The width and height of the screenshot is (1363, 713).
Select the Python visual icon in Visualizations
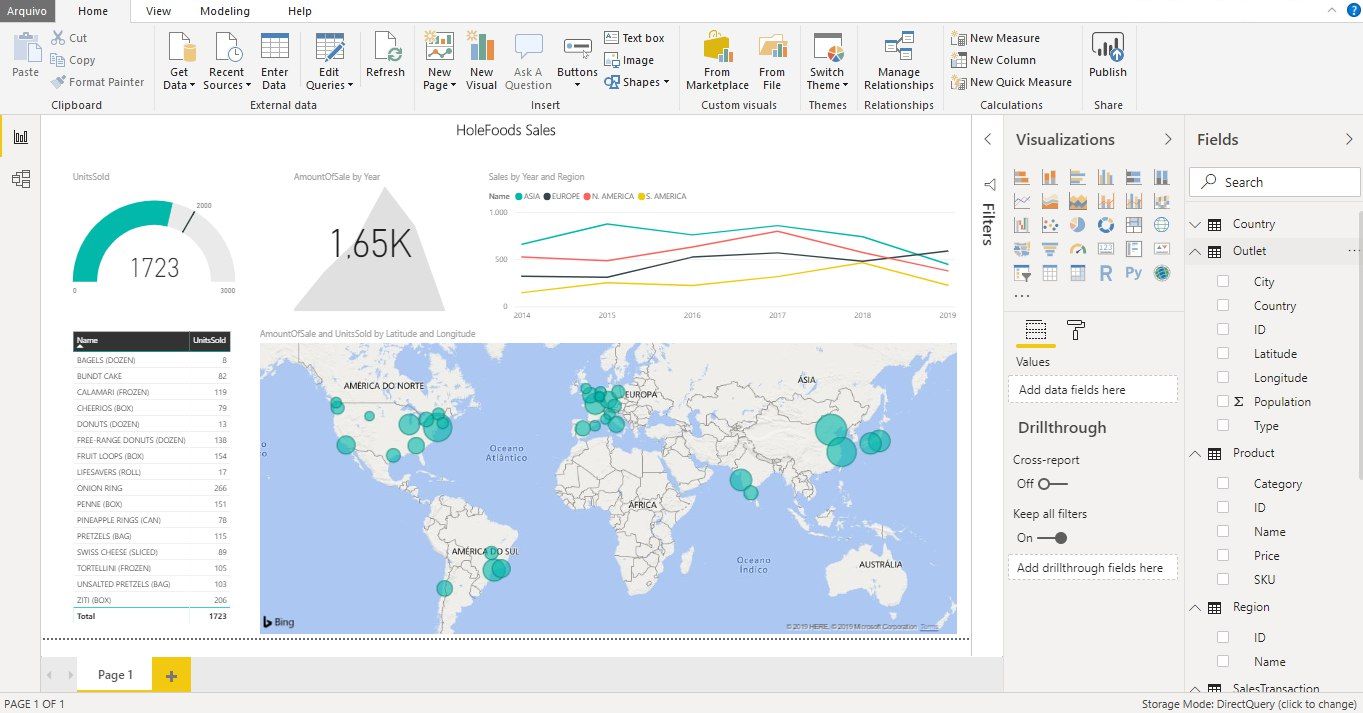(x=1133, y=272)
